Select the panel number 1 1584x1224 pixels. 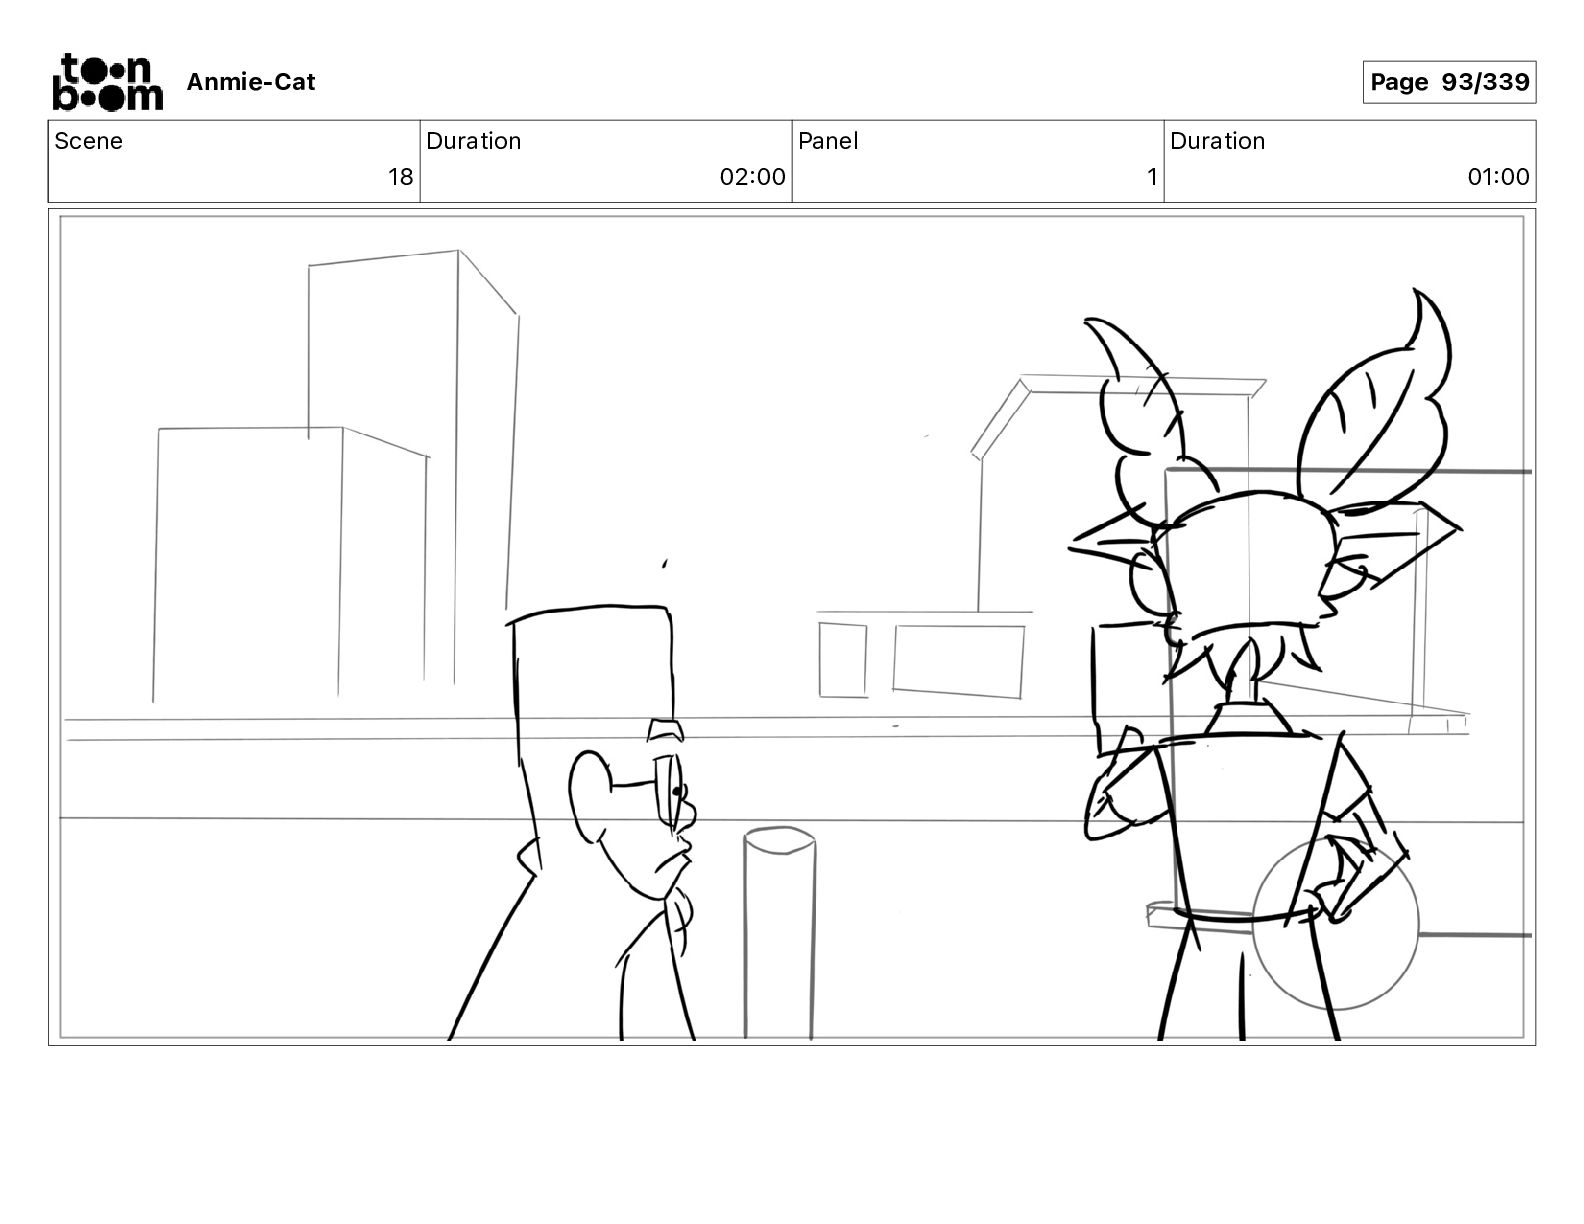coord(1152,177)
